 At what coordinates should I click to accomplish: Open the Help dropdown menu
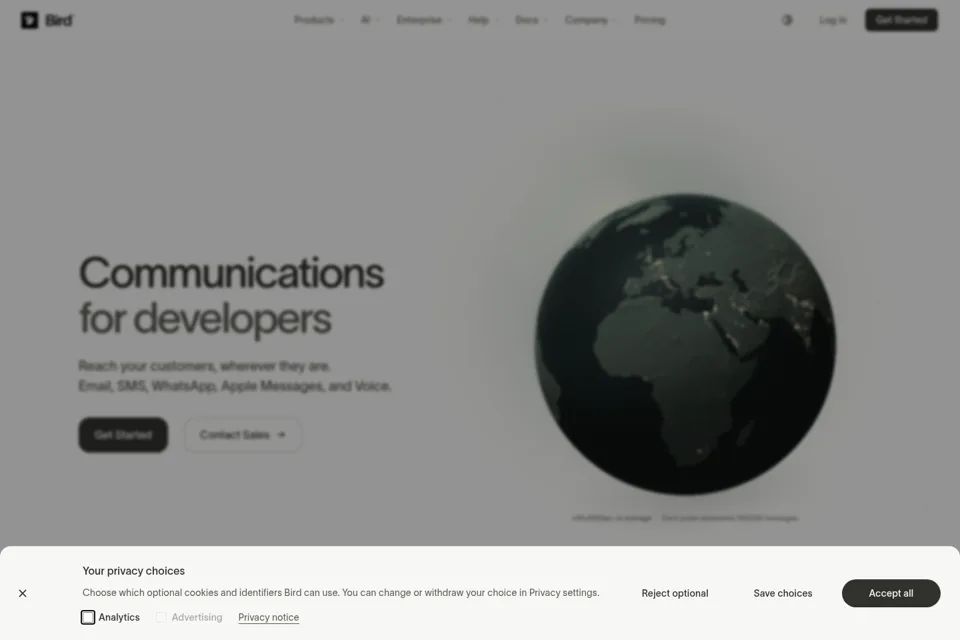click(x=483, y=20)
